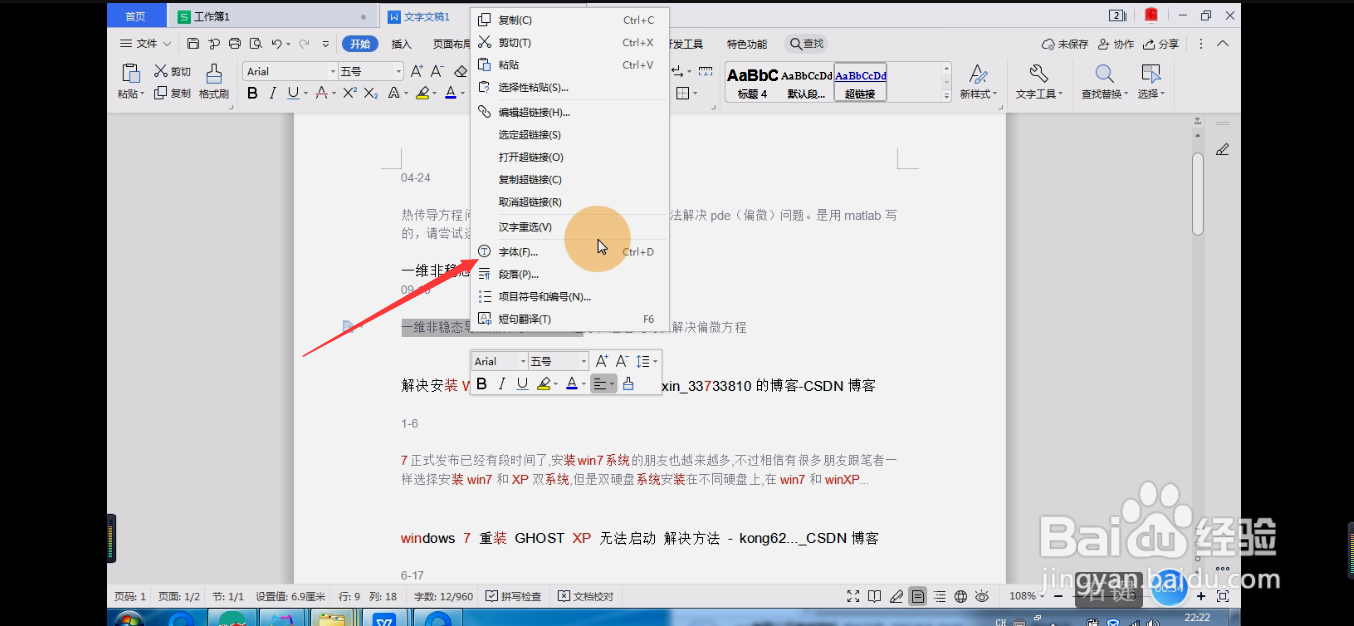1354x626 pixels.
Task: Apply bold formatting in the ribbon
Action: click(252, 92)
